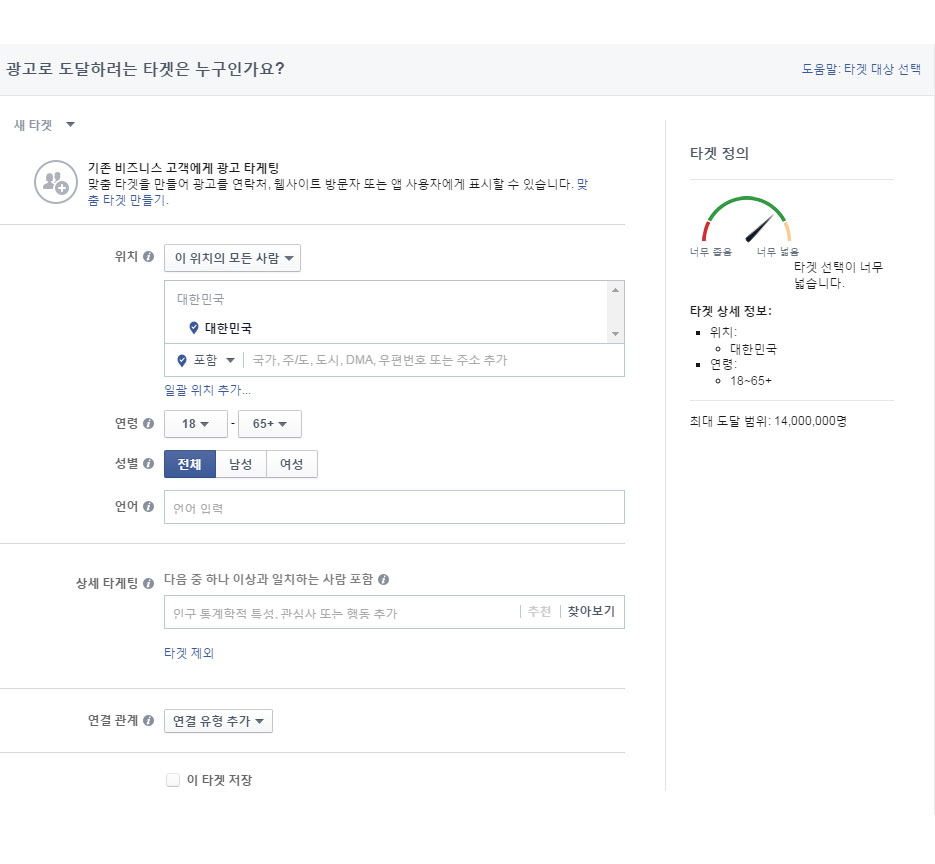
Task: Open the 이 위치의 모든 사람 dropdown
Action: 232,258
